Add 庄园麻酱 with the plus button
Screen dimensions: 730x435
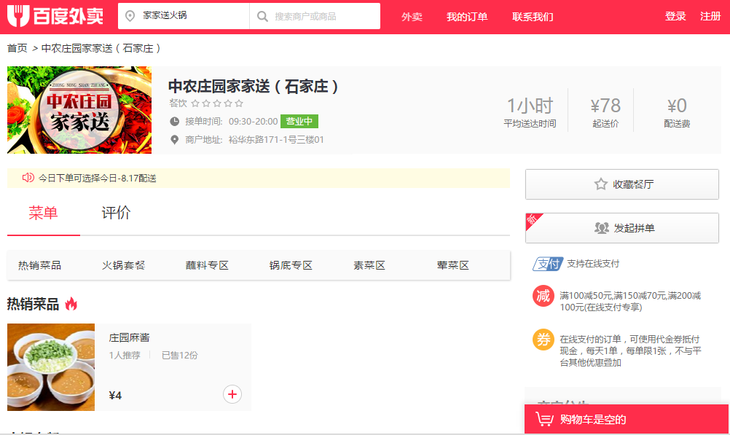tap(232, 394)
